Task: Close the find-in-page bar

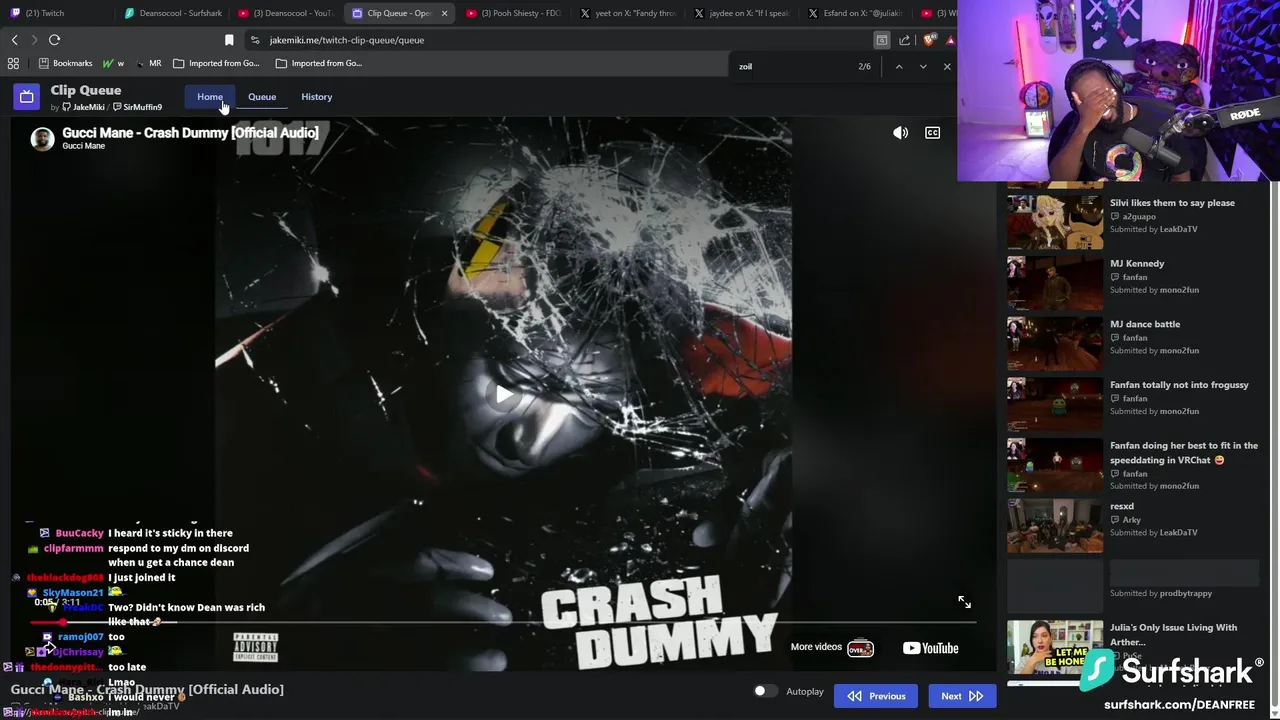Action: coord(947,66)
